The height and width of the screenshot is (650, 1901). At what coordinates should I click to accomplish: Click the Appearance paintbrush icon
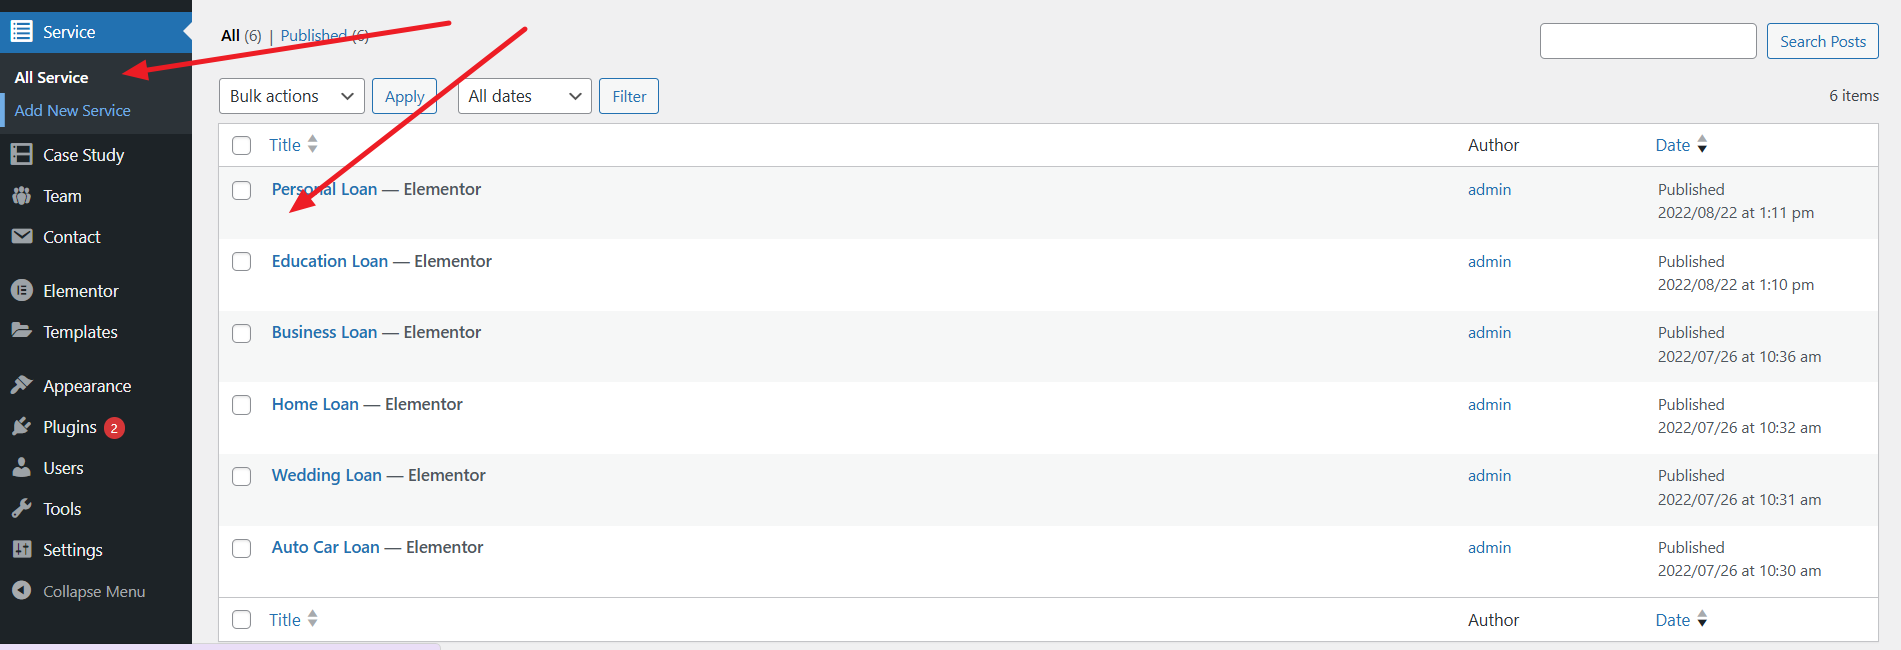[x=21, y=385]
